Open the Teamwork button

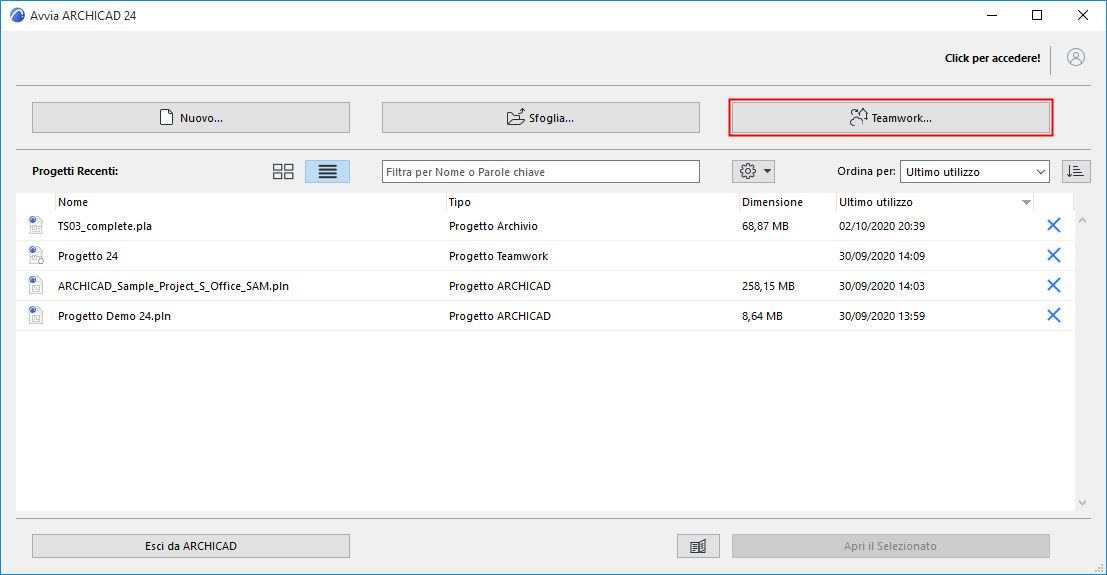tap(890, 117)
